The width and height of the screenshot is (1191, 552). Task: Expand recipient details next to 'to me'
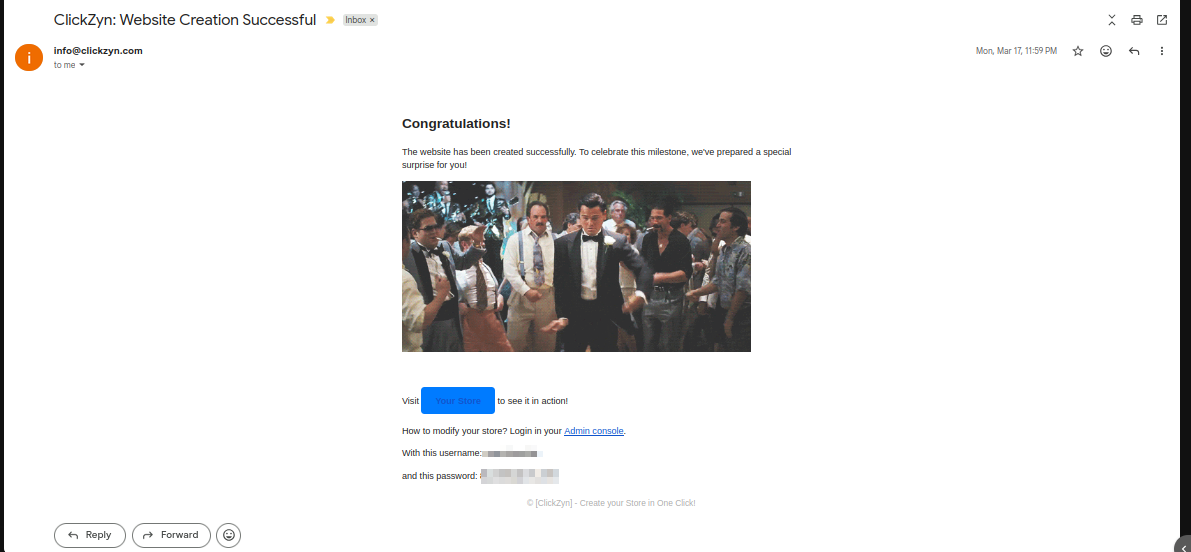point(82,65)
